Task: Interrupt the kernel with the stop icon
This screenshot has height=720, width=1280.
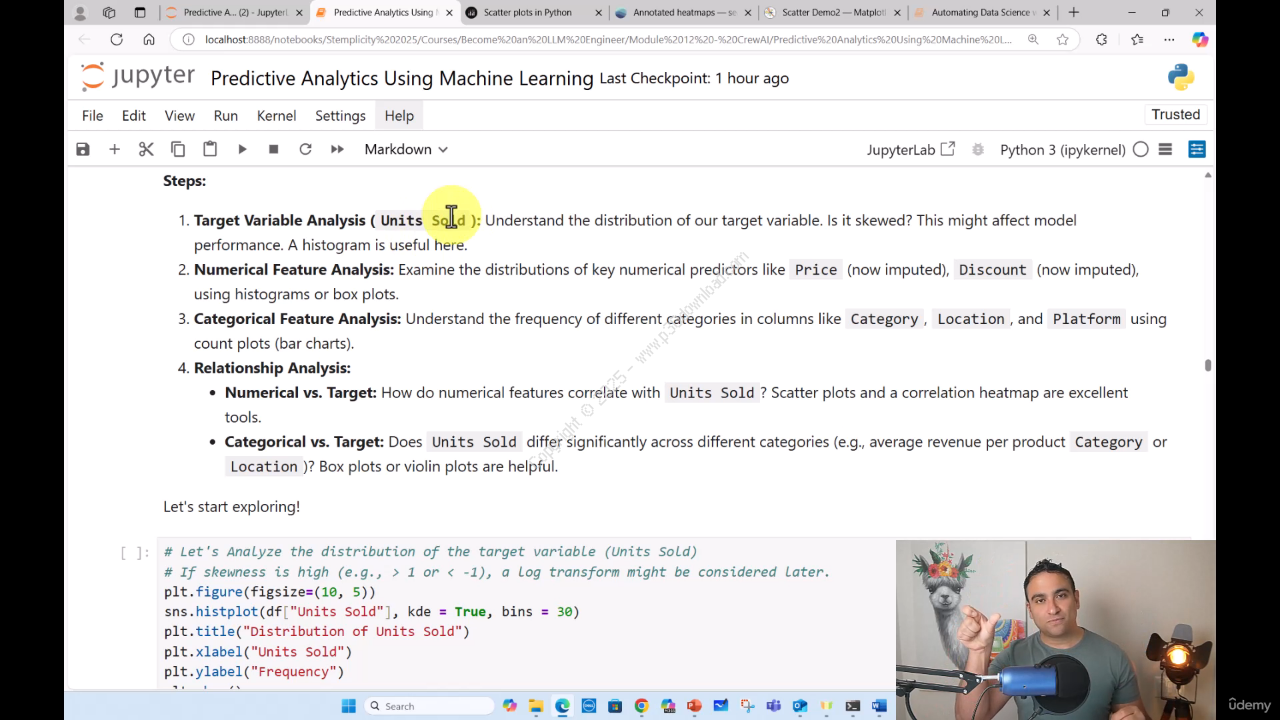Action: point(273,149)
